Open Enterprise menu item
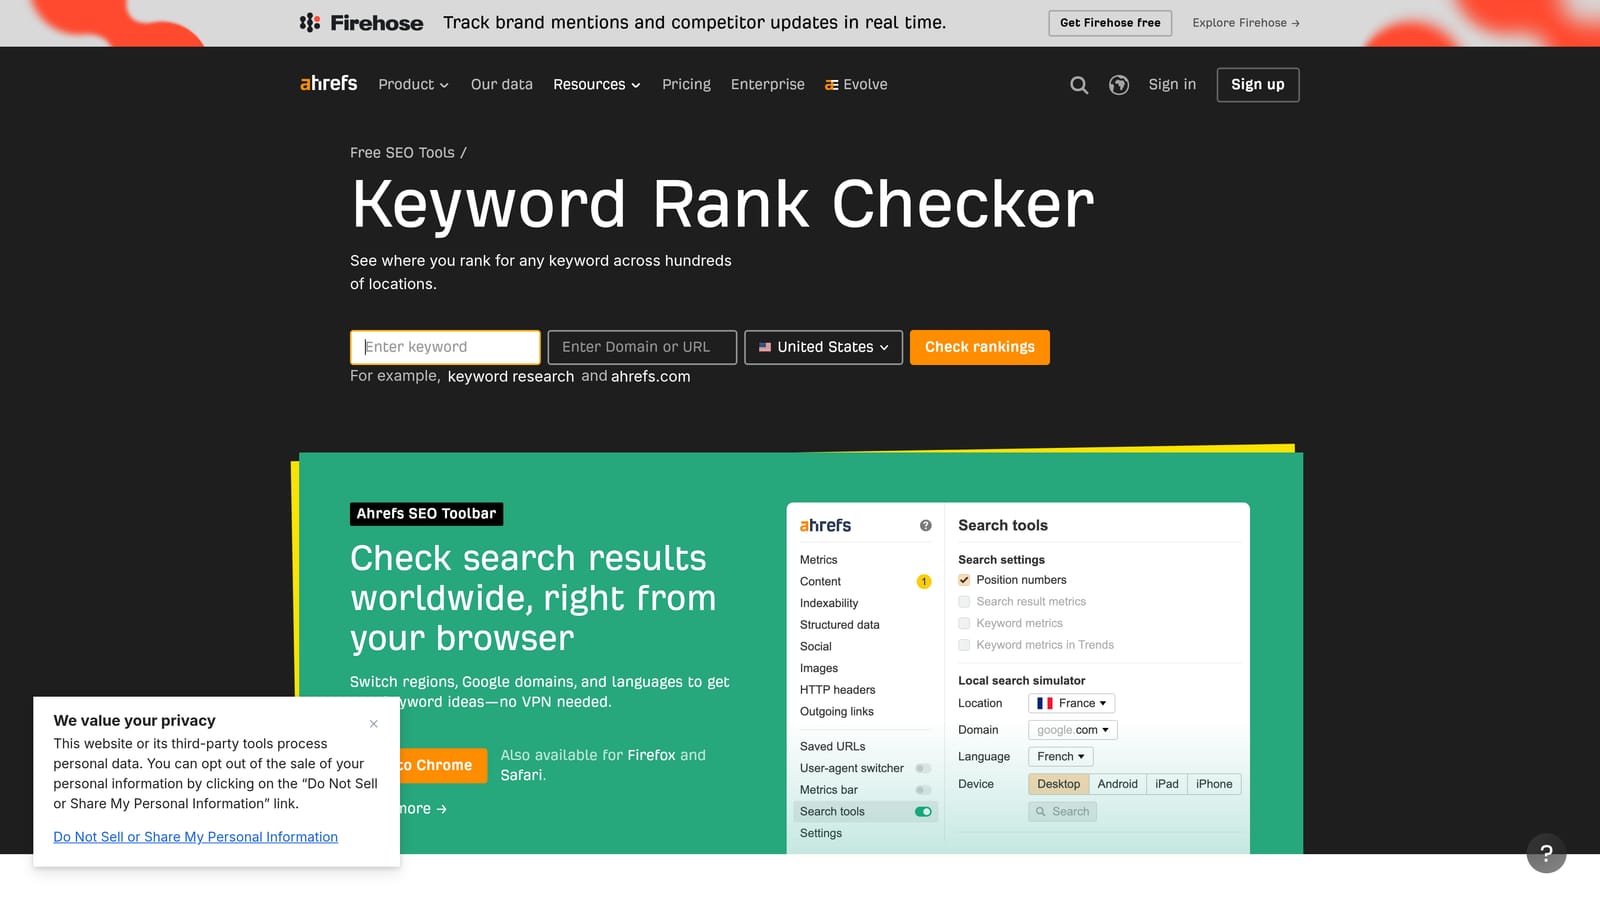The height and width of the screenshot is (900, 1600). 768,85
